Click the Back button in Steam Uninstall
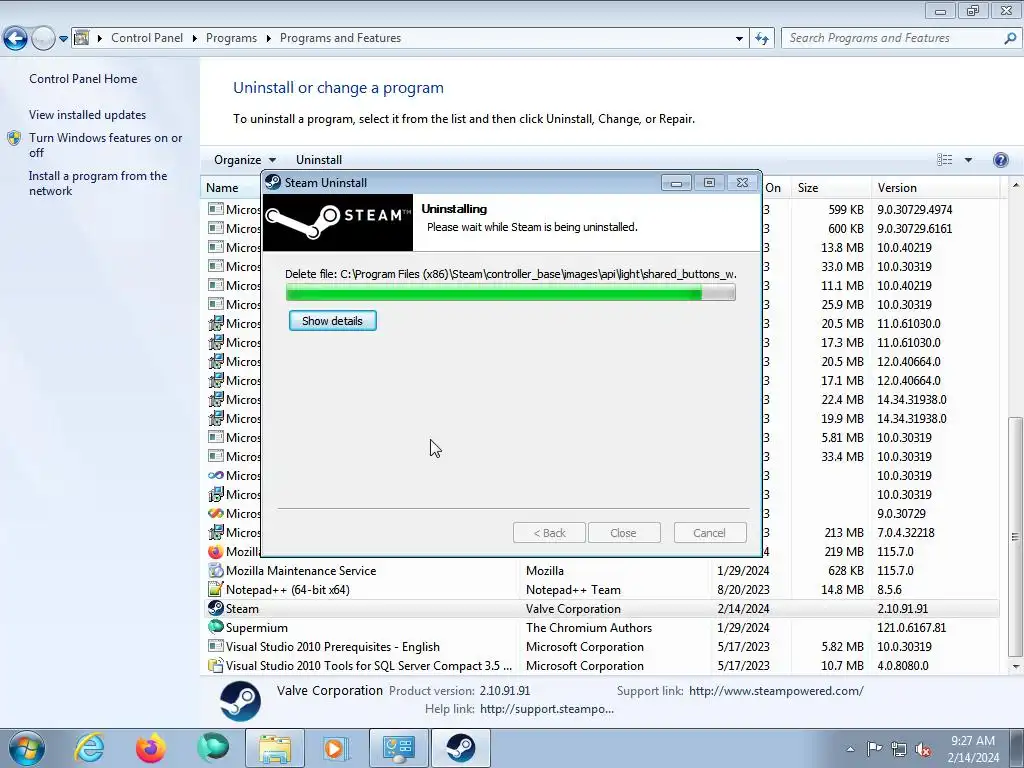 (550, 533)
